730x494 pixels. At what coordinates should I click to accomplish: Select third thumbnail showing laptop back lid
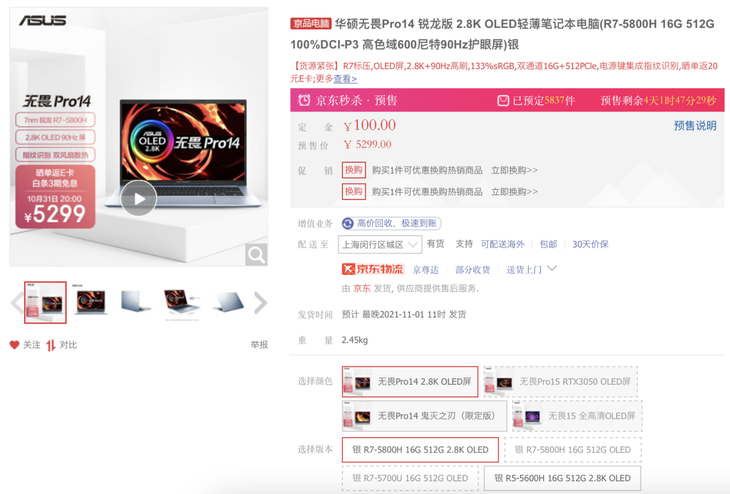(135, 302)
